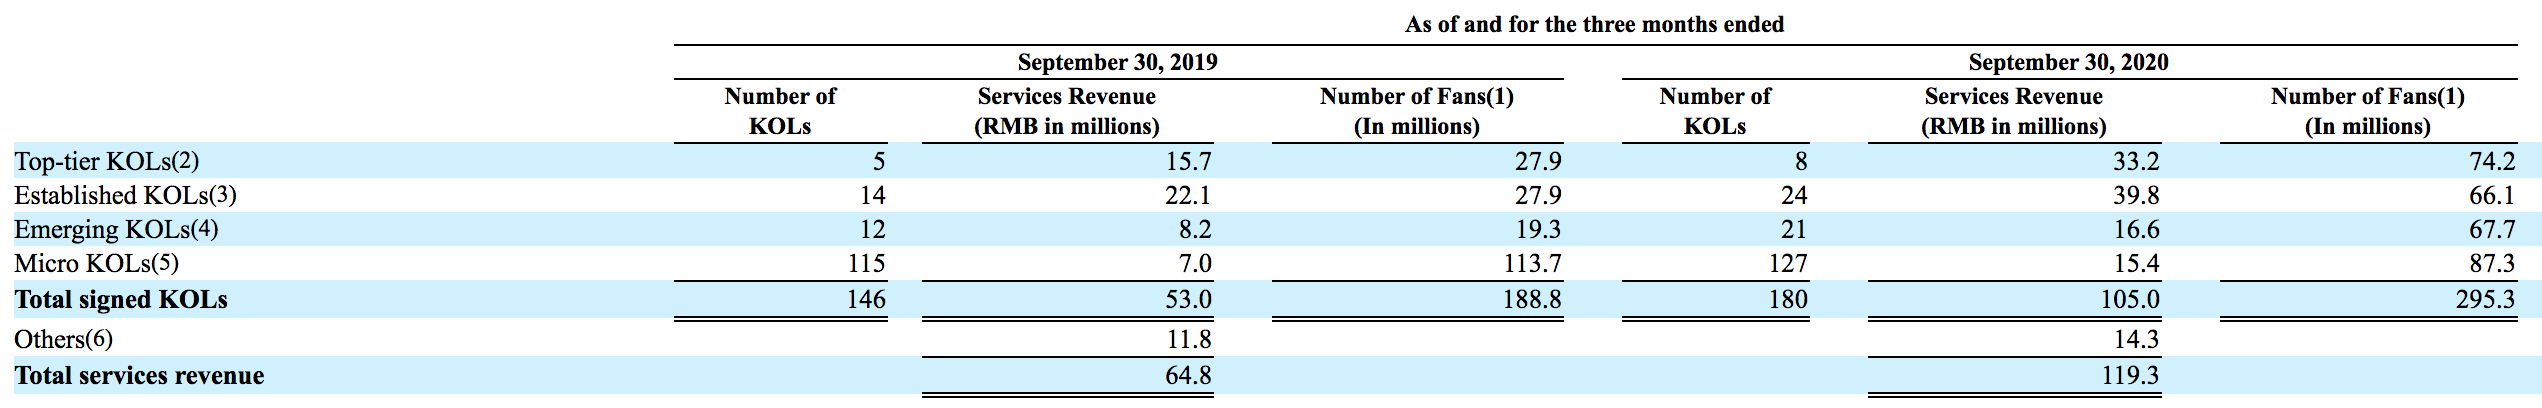Click Emerging fans value '67.7'
Screen dimensions: 2542x408
[x=2491, y=229]
